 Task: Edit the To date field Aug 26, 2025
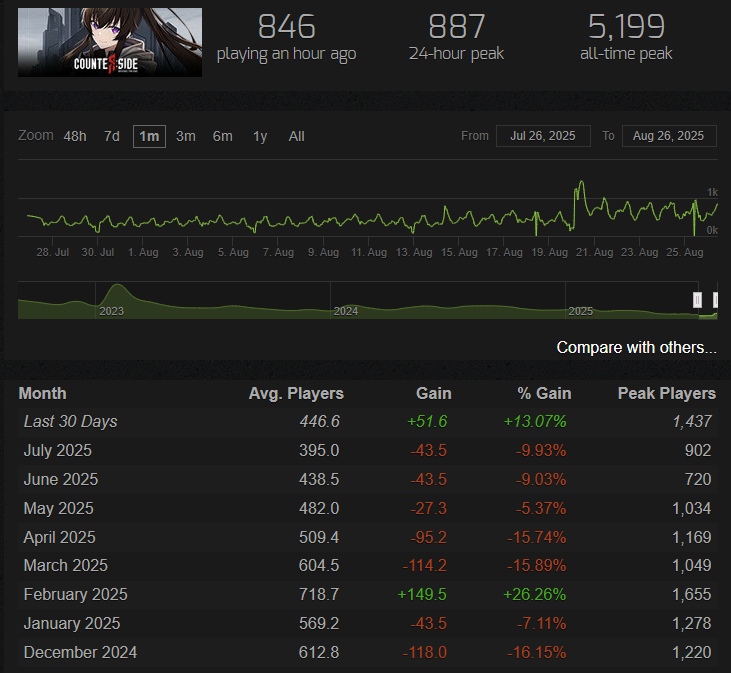point(669,136)
